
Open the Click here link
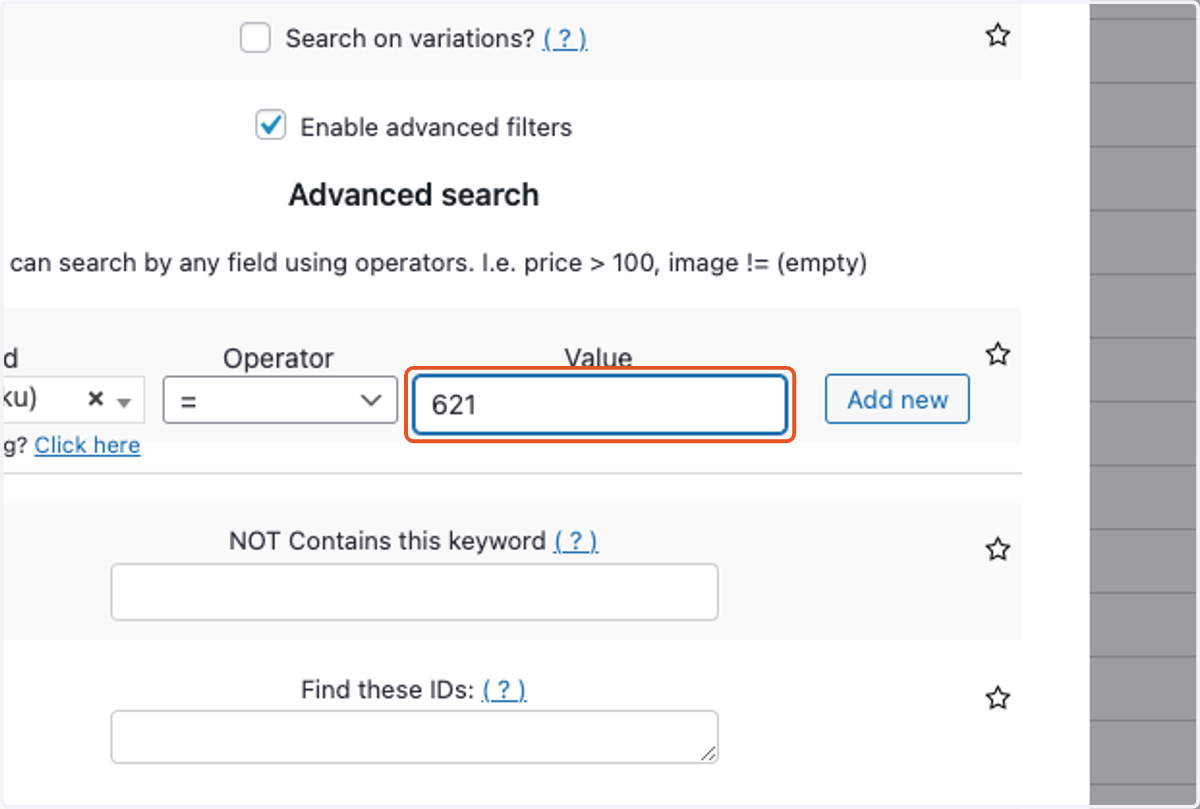point(87,445)
